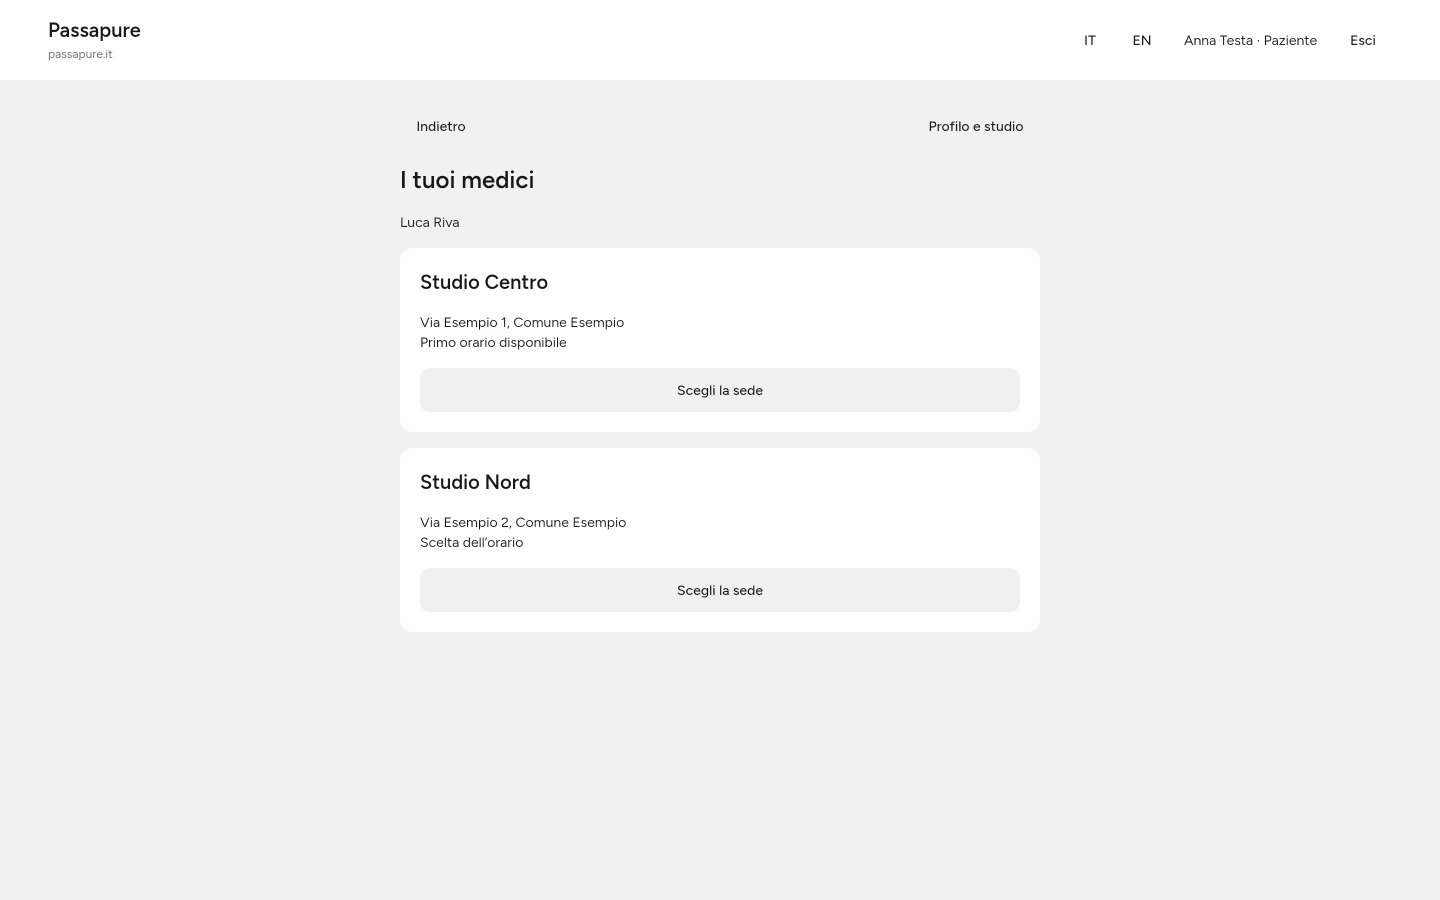Switch language to IT

[x=1090, y=40]
